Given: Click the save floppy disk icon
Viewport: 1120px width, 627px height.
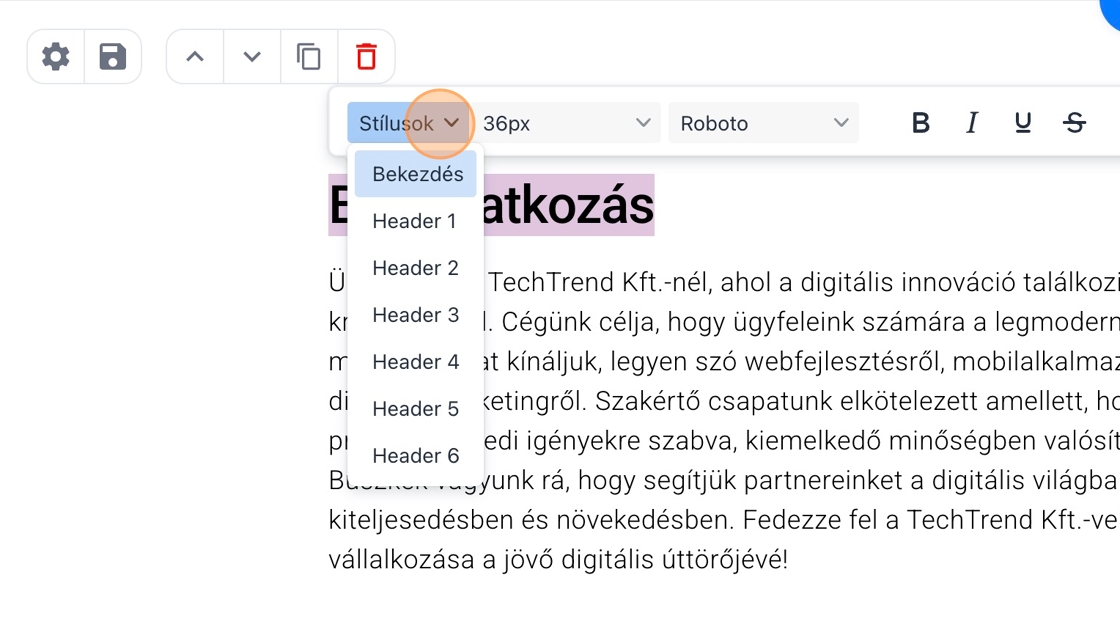Looking at the screenshot, I should click(x=113, y=57).
